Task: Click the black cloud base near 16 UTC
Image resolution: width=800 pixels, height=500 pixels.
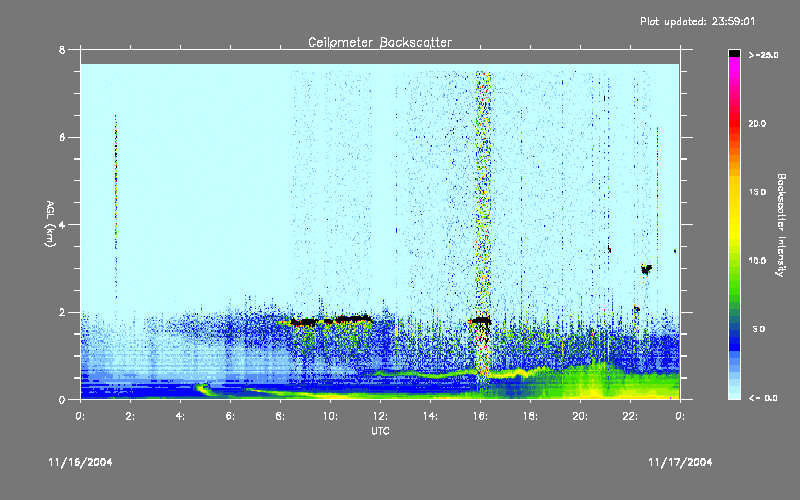Action: pos(480,321)
